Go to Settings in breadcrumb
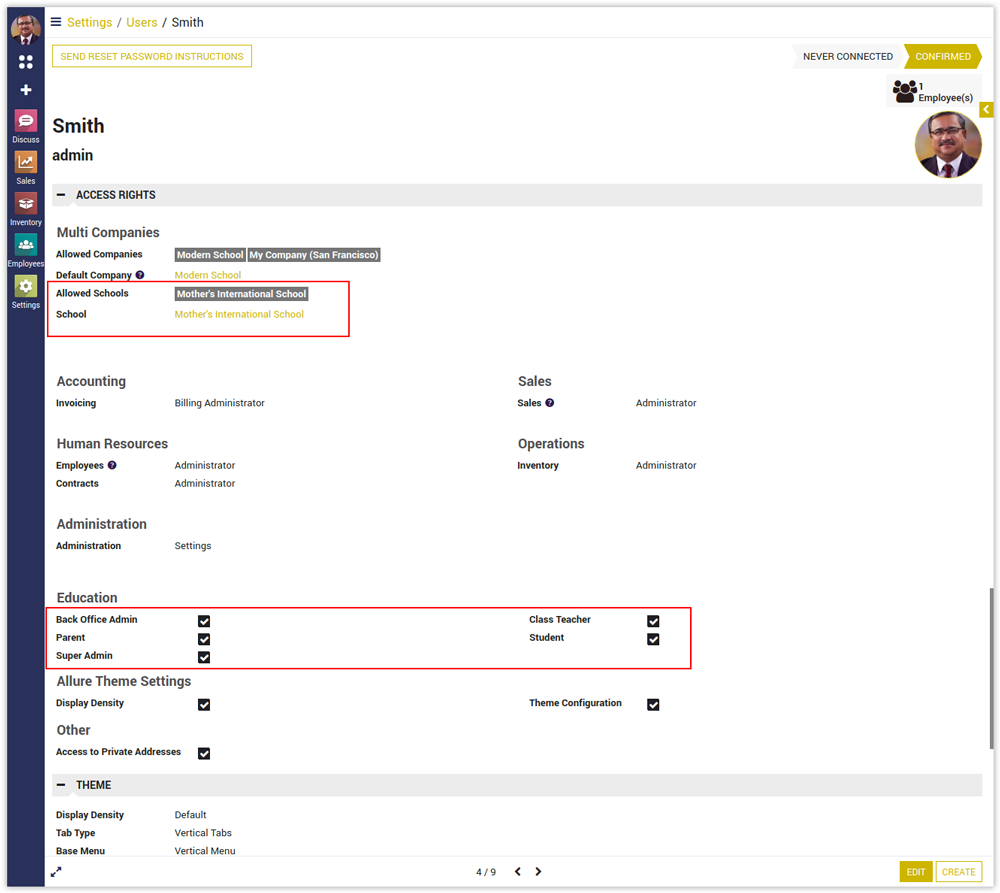The height and width of the screenshot is (893, 1000). click(89, 22)
